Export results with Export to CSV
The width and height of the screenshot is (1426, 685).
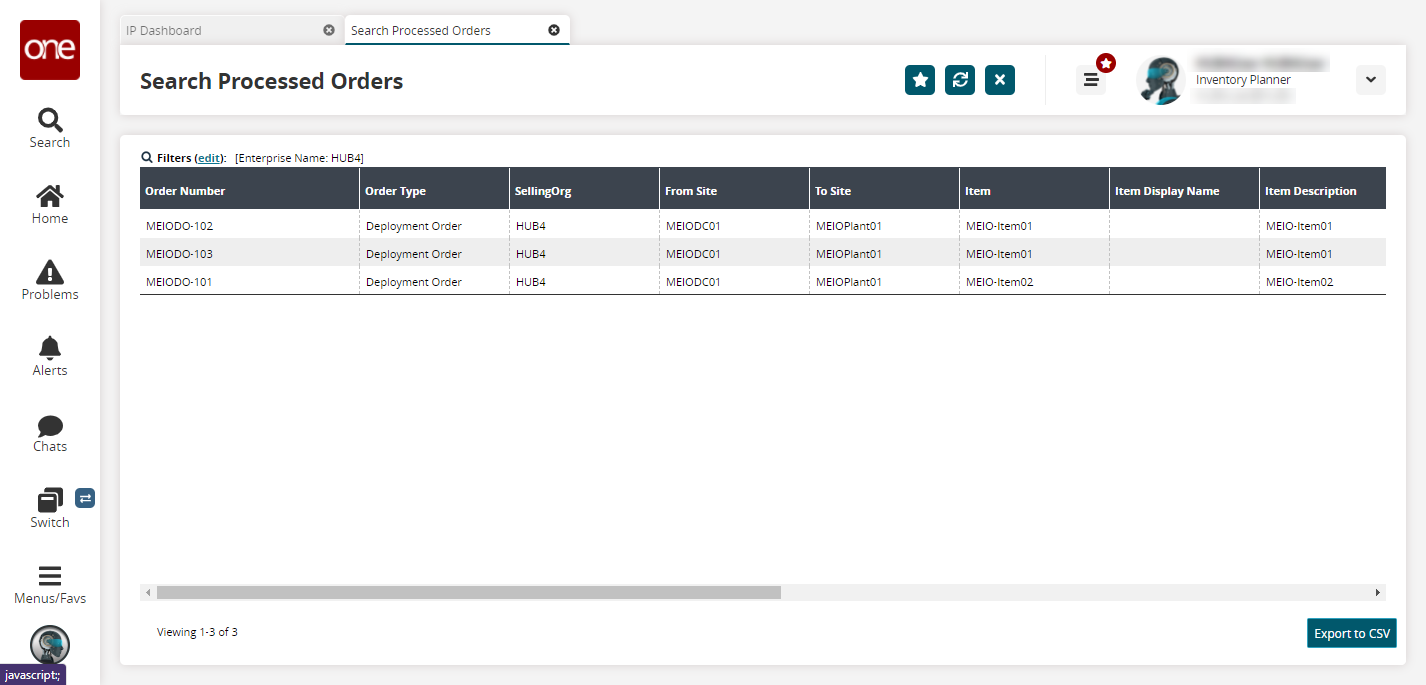click(x=1351, y=633)
